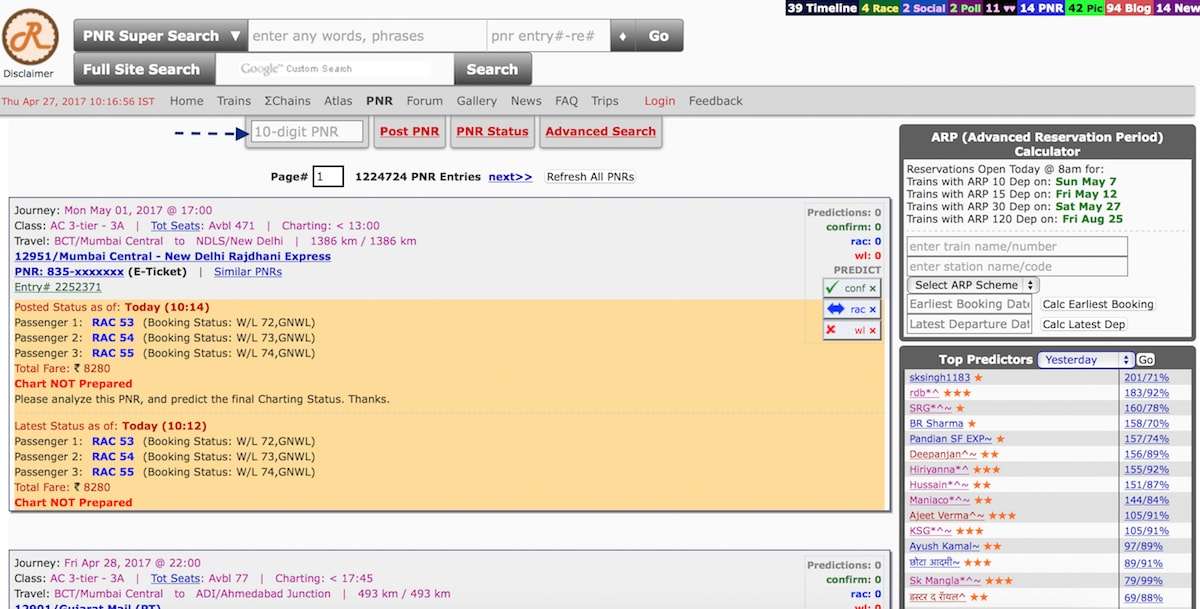
Task: Click Calc Earliest Booking button
Action: click(x=1098, y=304)
